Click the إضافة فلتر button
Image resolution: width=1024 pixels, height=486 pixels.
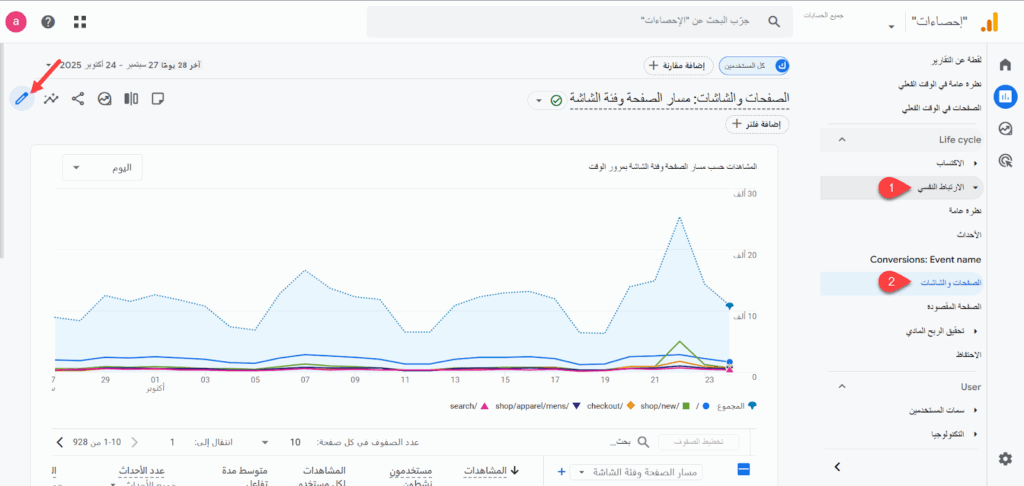tap(760, 125)
